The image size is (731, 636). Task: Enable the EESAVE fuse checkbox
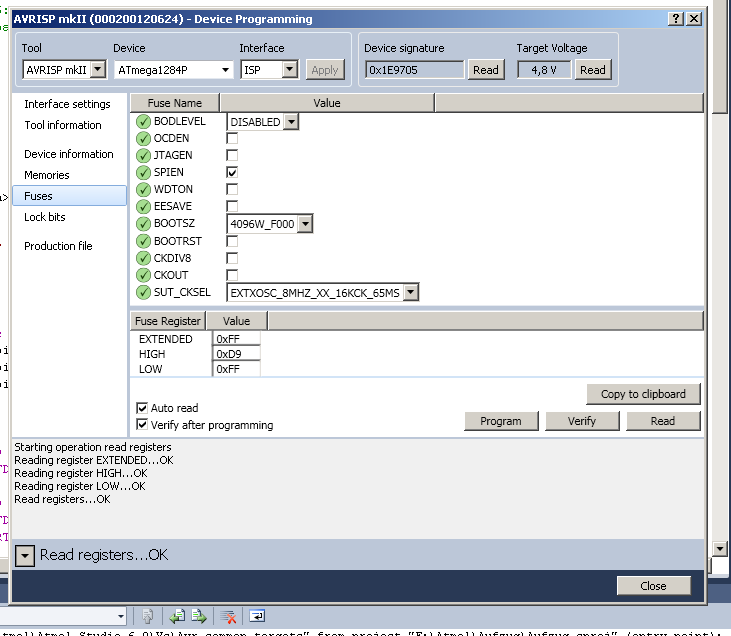pyautogui.click(x=232, y=206)
